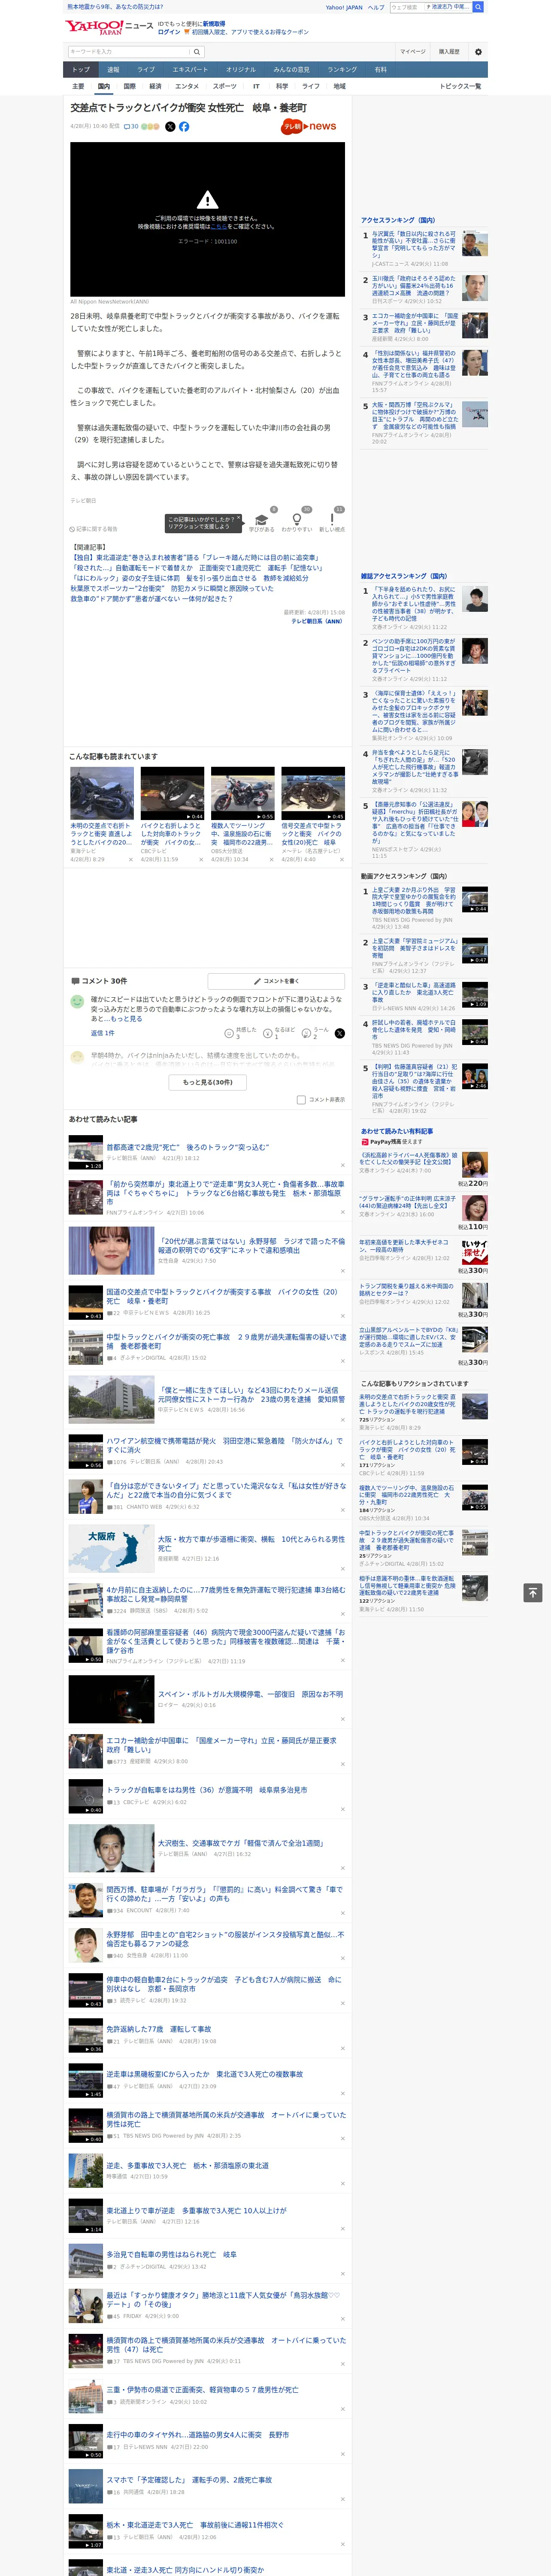Share article via Facebook icon

[x=184, y=127]
